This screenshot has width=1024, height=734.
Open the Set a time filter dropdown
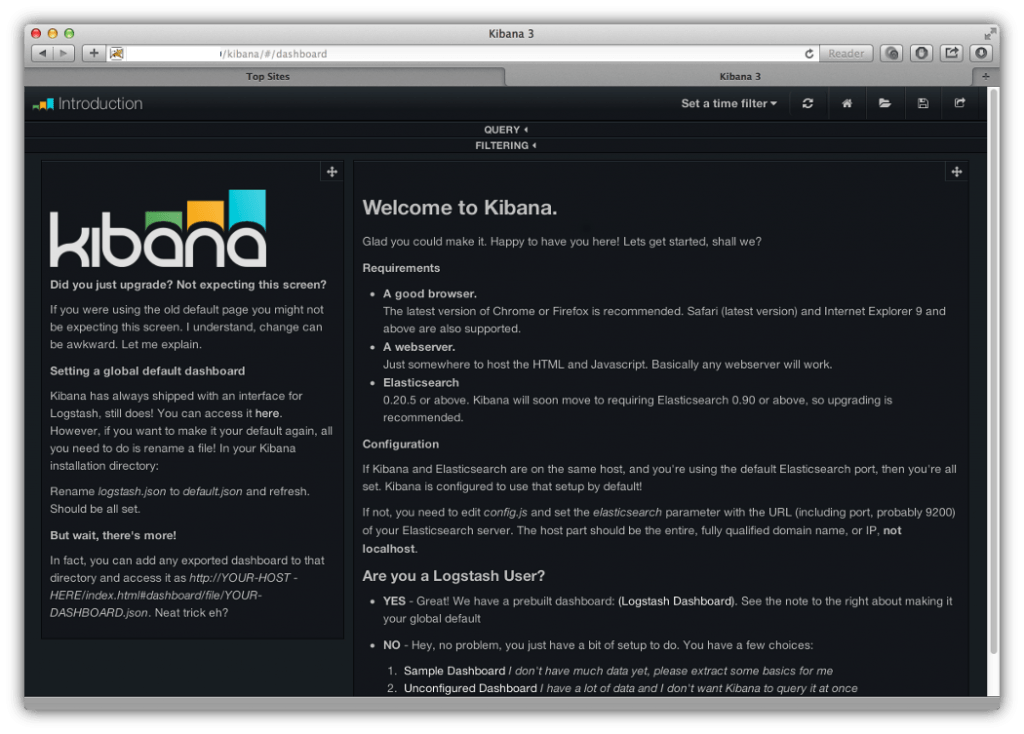729,103
